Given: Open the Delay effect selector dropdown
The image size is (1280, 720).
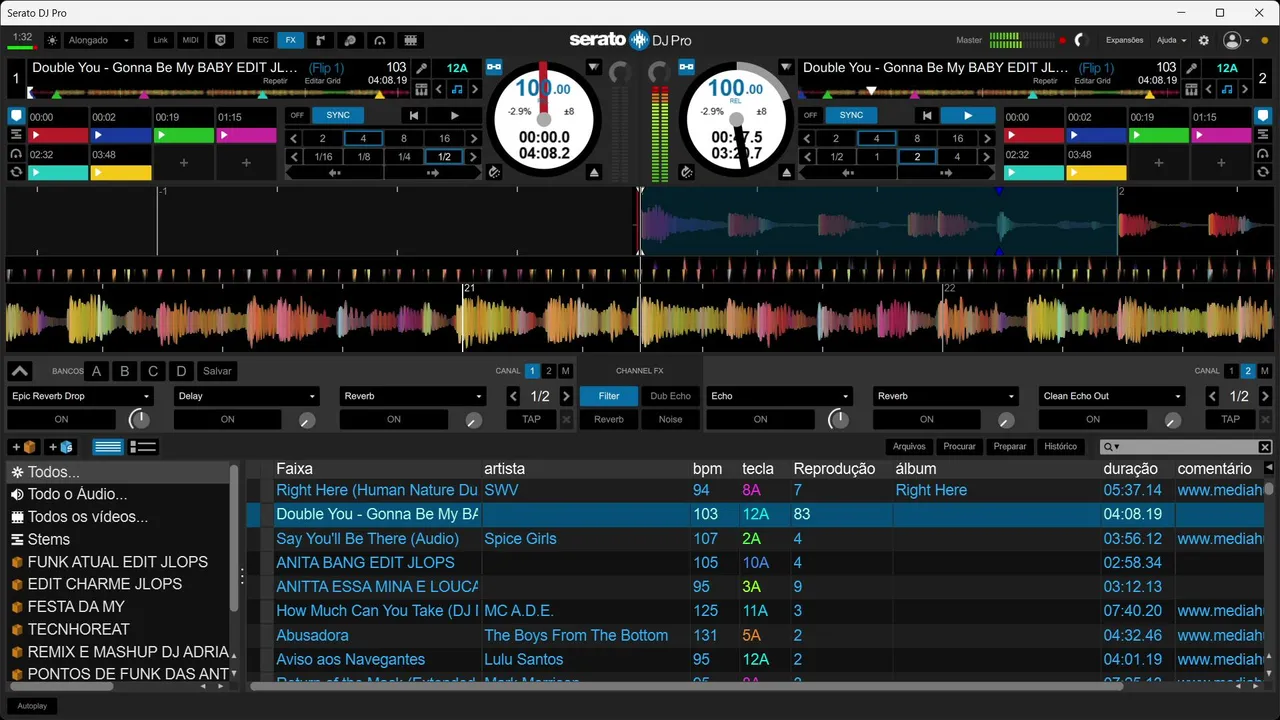Looking at the screenshot, I should click(246, 396).
